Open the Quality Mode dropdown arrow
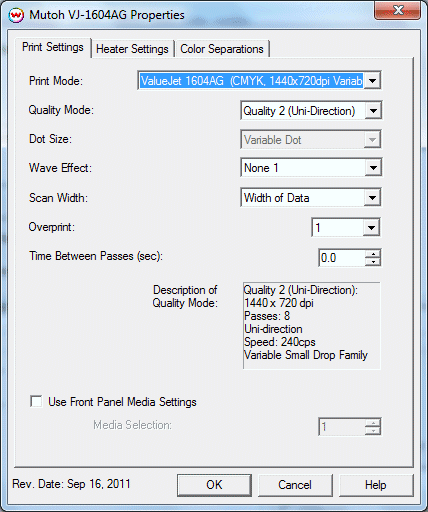Image resolution: width=428 pixels, height=512 pixels. tap(373, 111)
